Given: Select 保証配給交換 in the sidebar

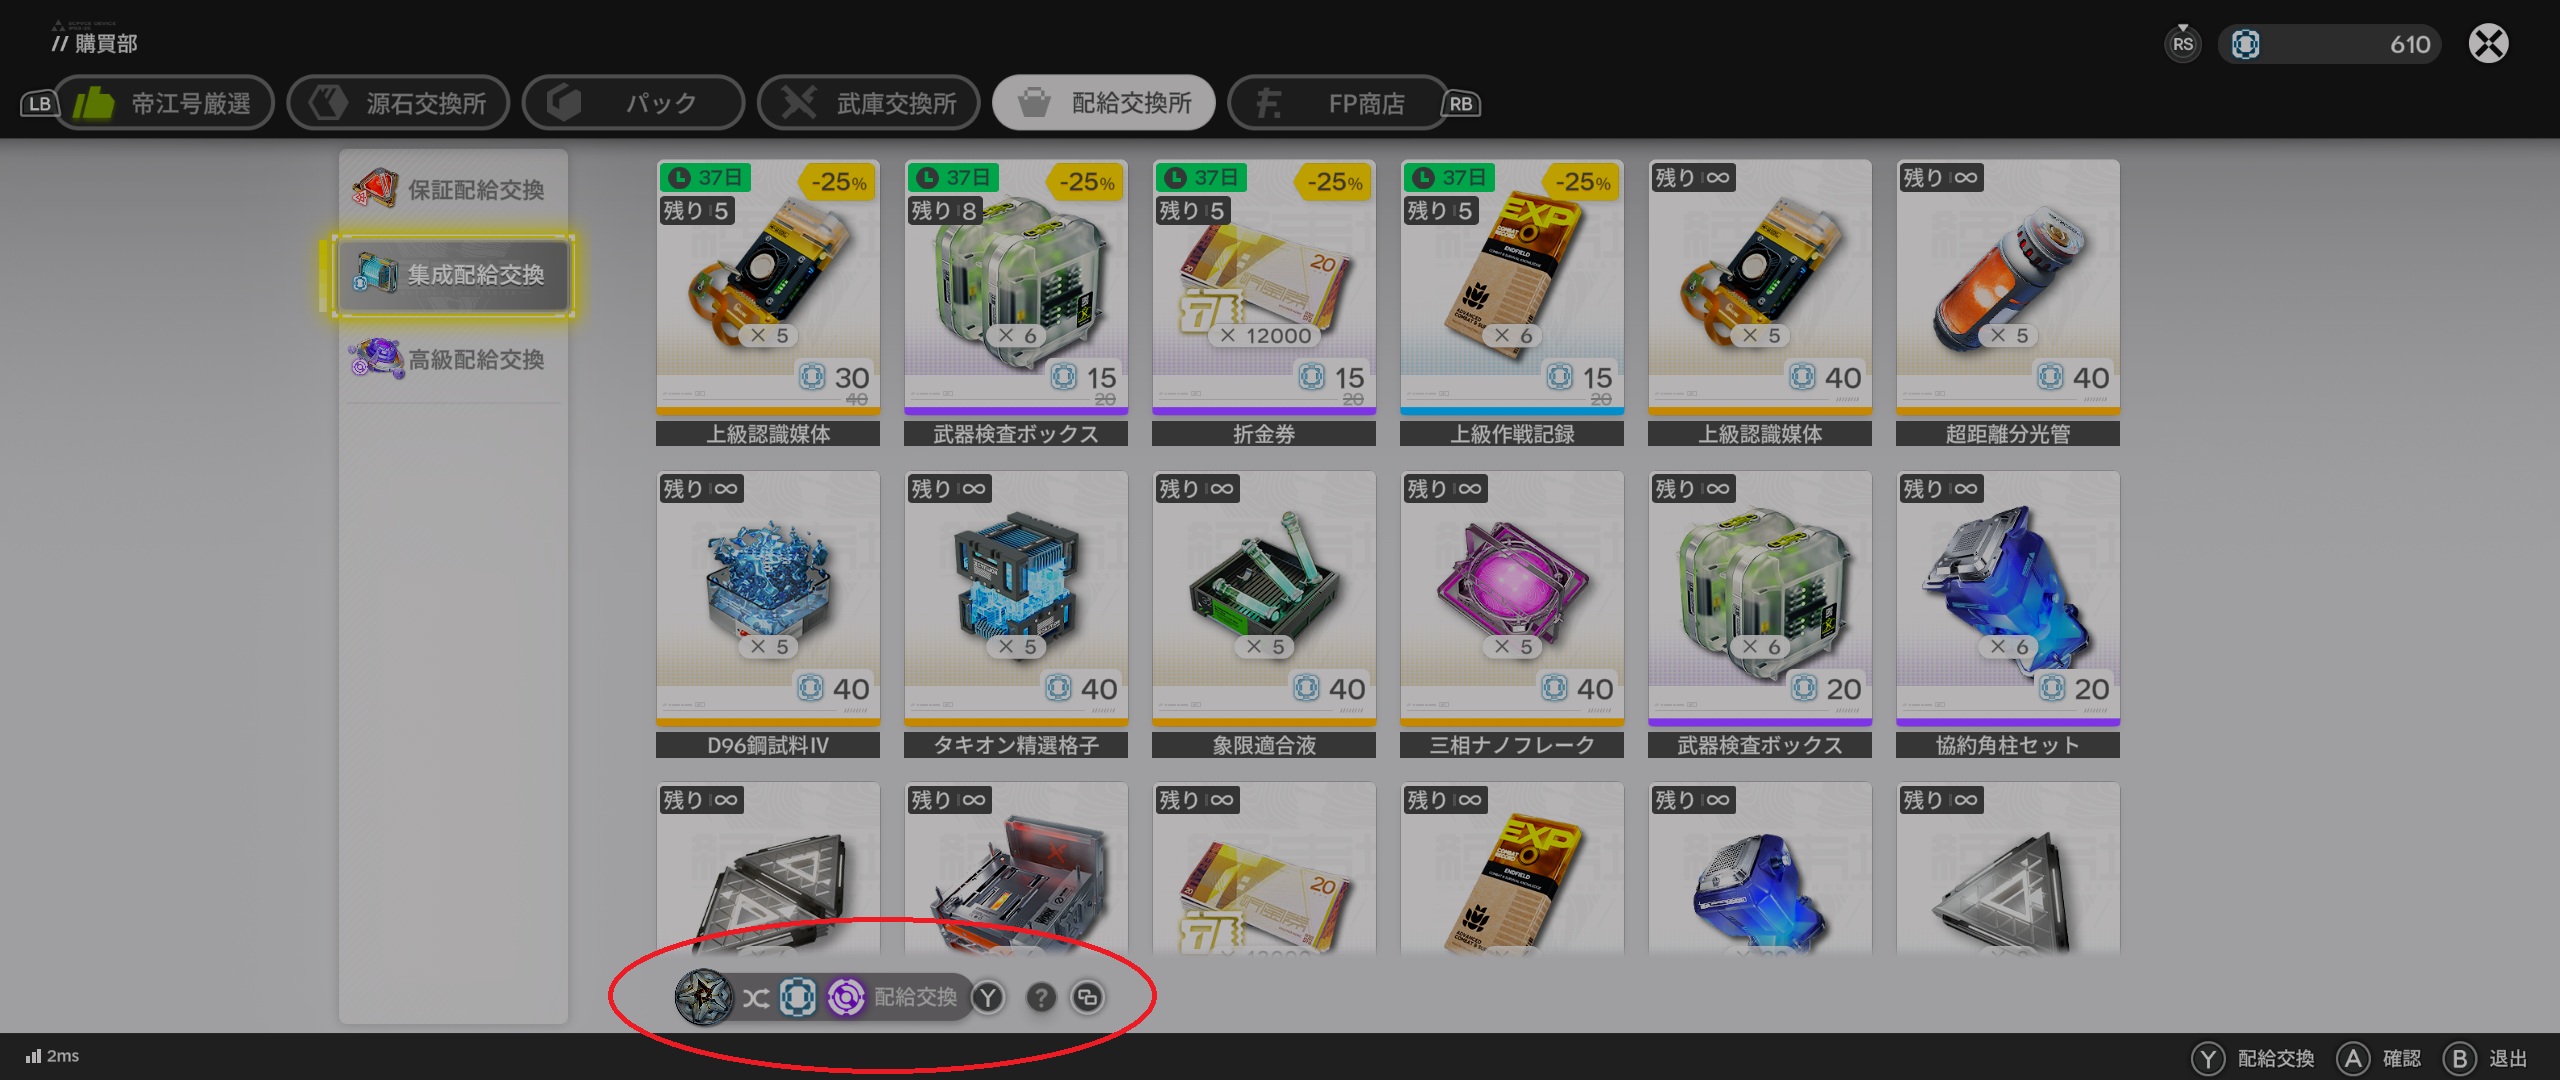Looking at the screenshot, I should click(x=452, y=189).
